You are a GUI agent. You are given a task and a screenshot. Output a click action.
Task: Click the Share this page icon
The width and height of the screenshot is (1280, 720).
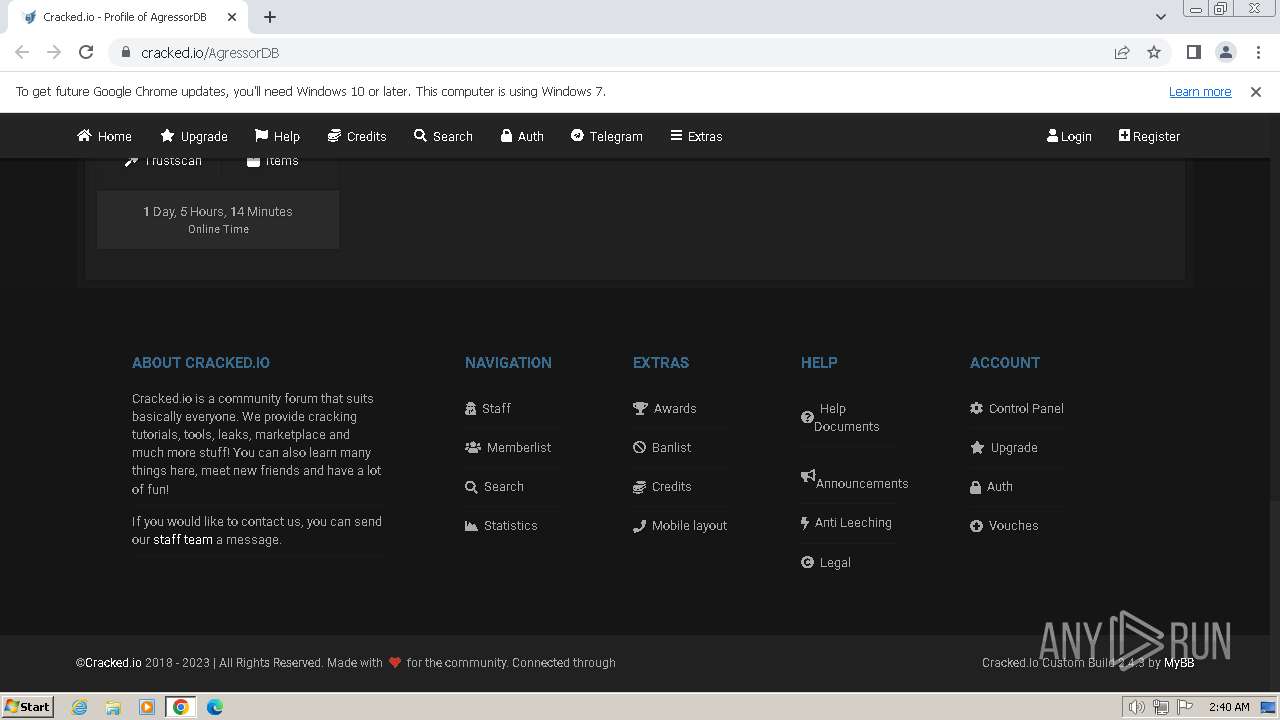pos(1122,52)
